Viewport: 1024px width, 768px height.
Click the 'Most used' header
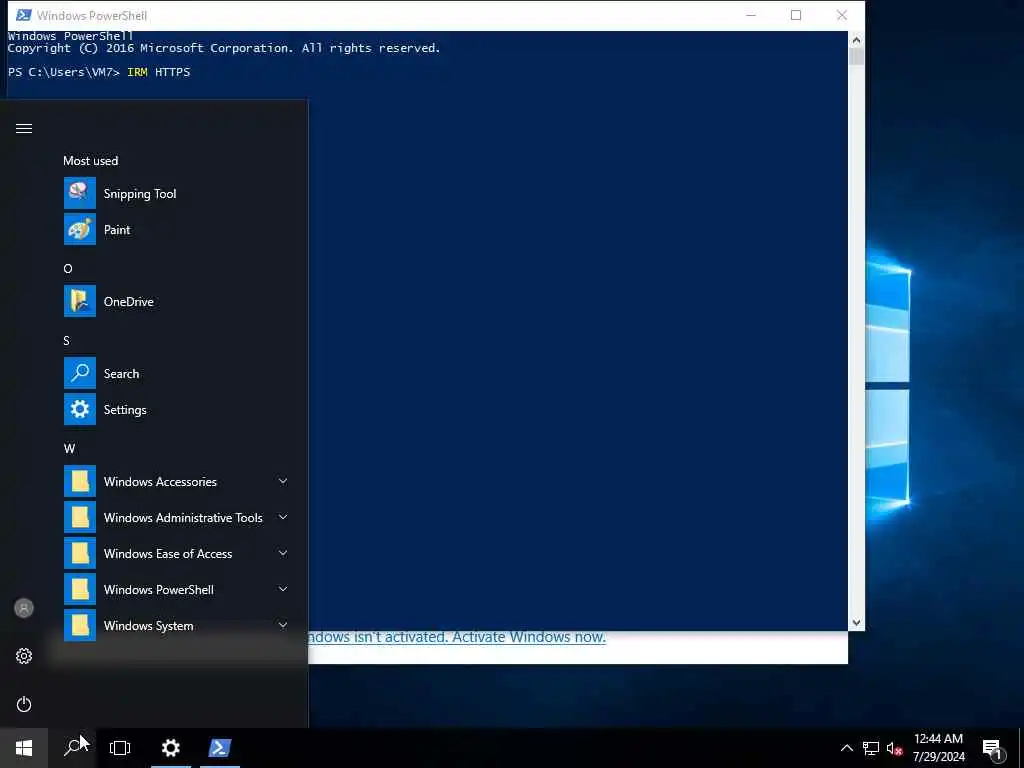point(91,161)
